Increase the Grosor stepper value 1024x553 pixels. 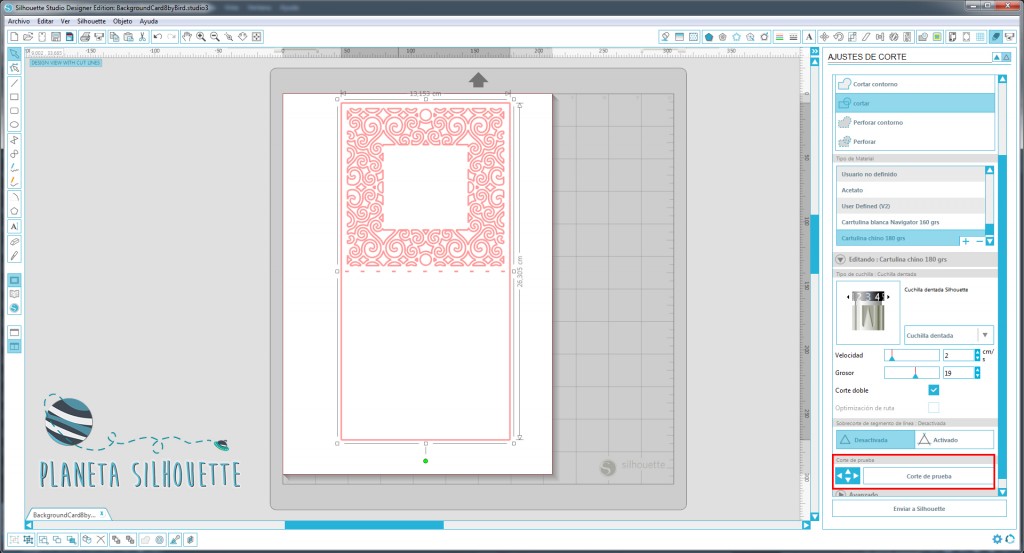(977, 370)
